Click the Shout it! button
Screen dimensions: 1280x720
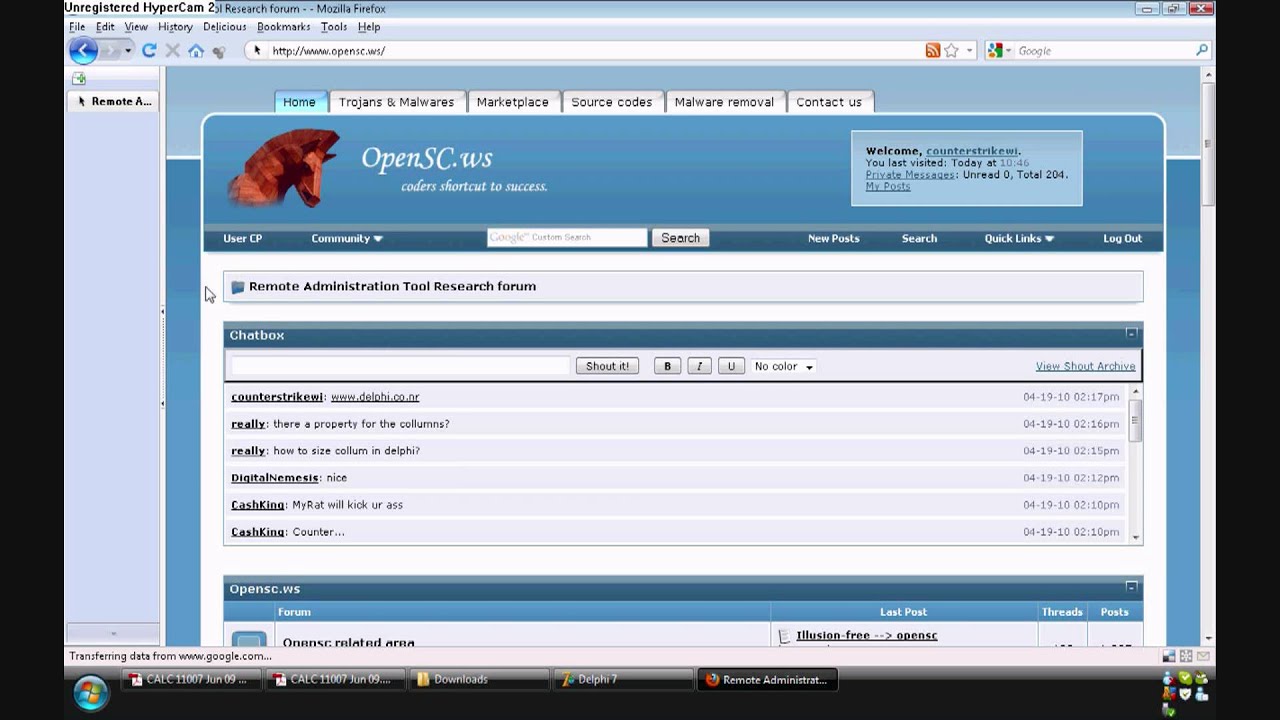607,366
